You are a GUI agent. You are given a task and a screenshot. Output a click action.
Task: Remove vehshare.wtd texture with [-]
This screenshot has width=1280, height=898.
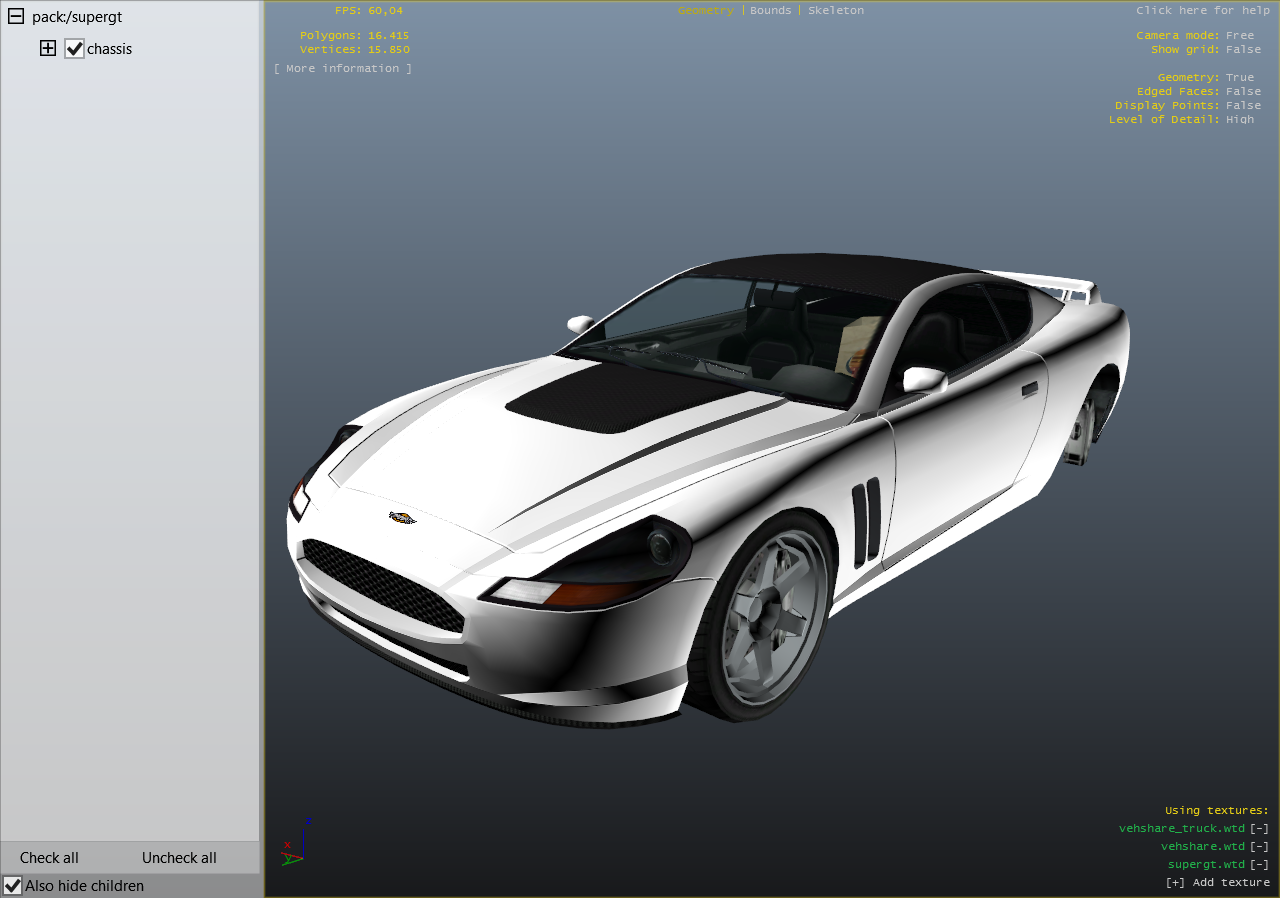(x=1259, y=846)
